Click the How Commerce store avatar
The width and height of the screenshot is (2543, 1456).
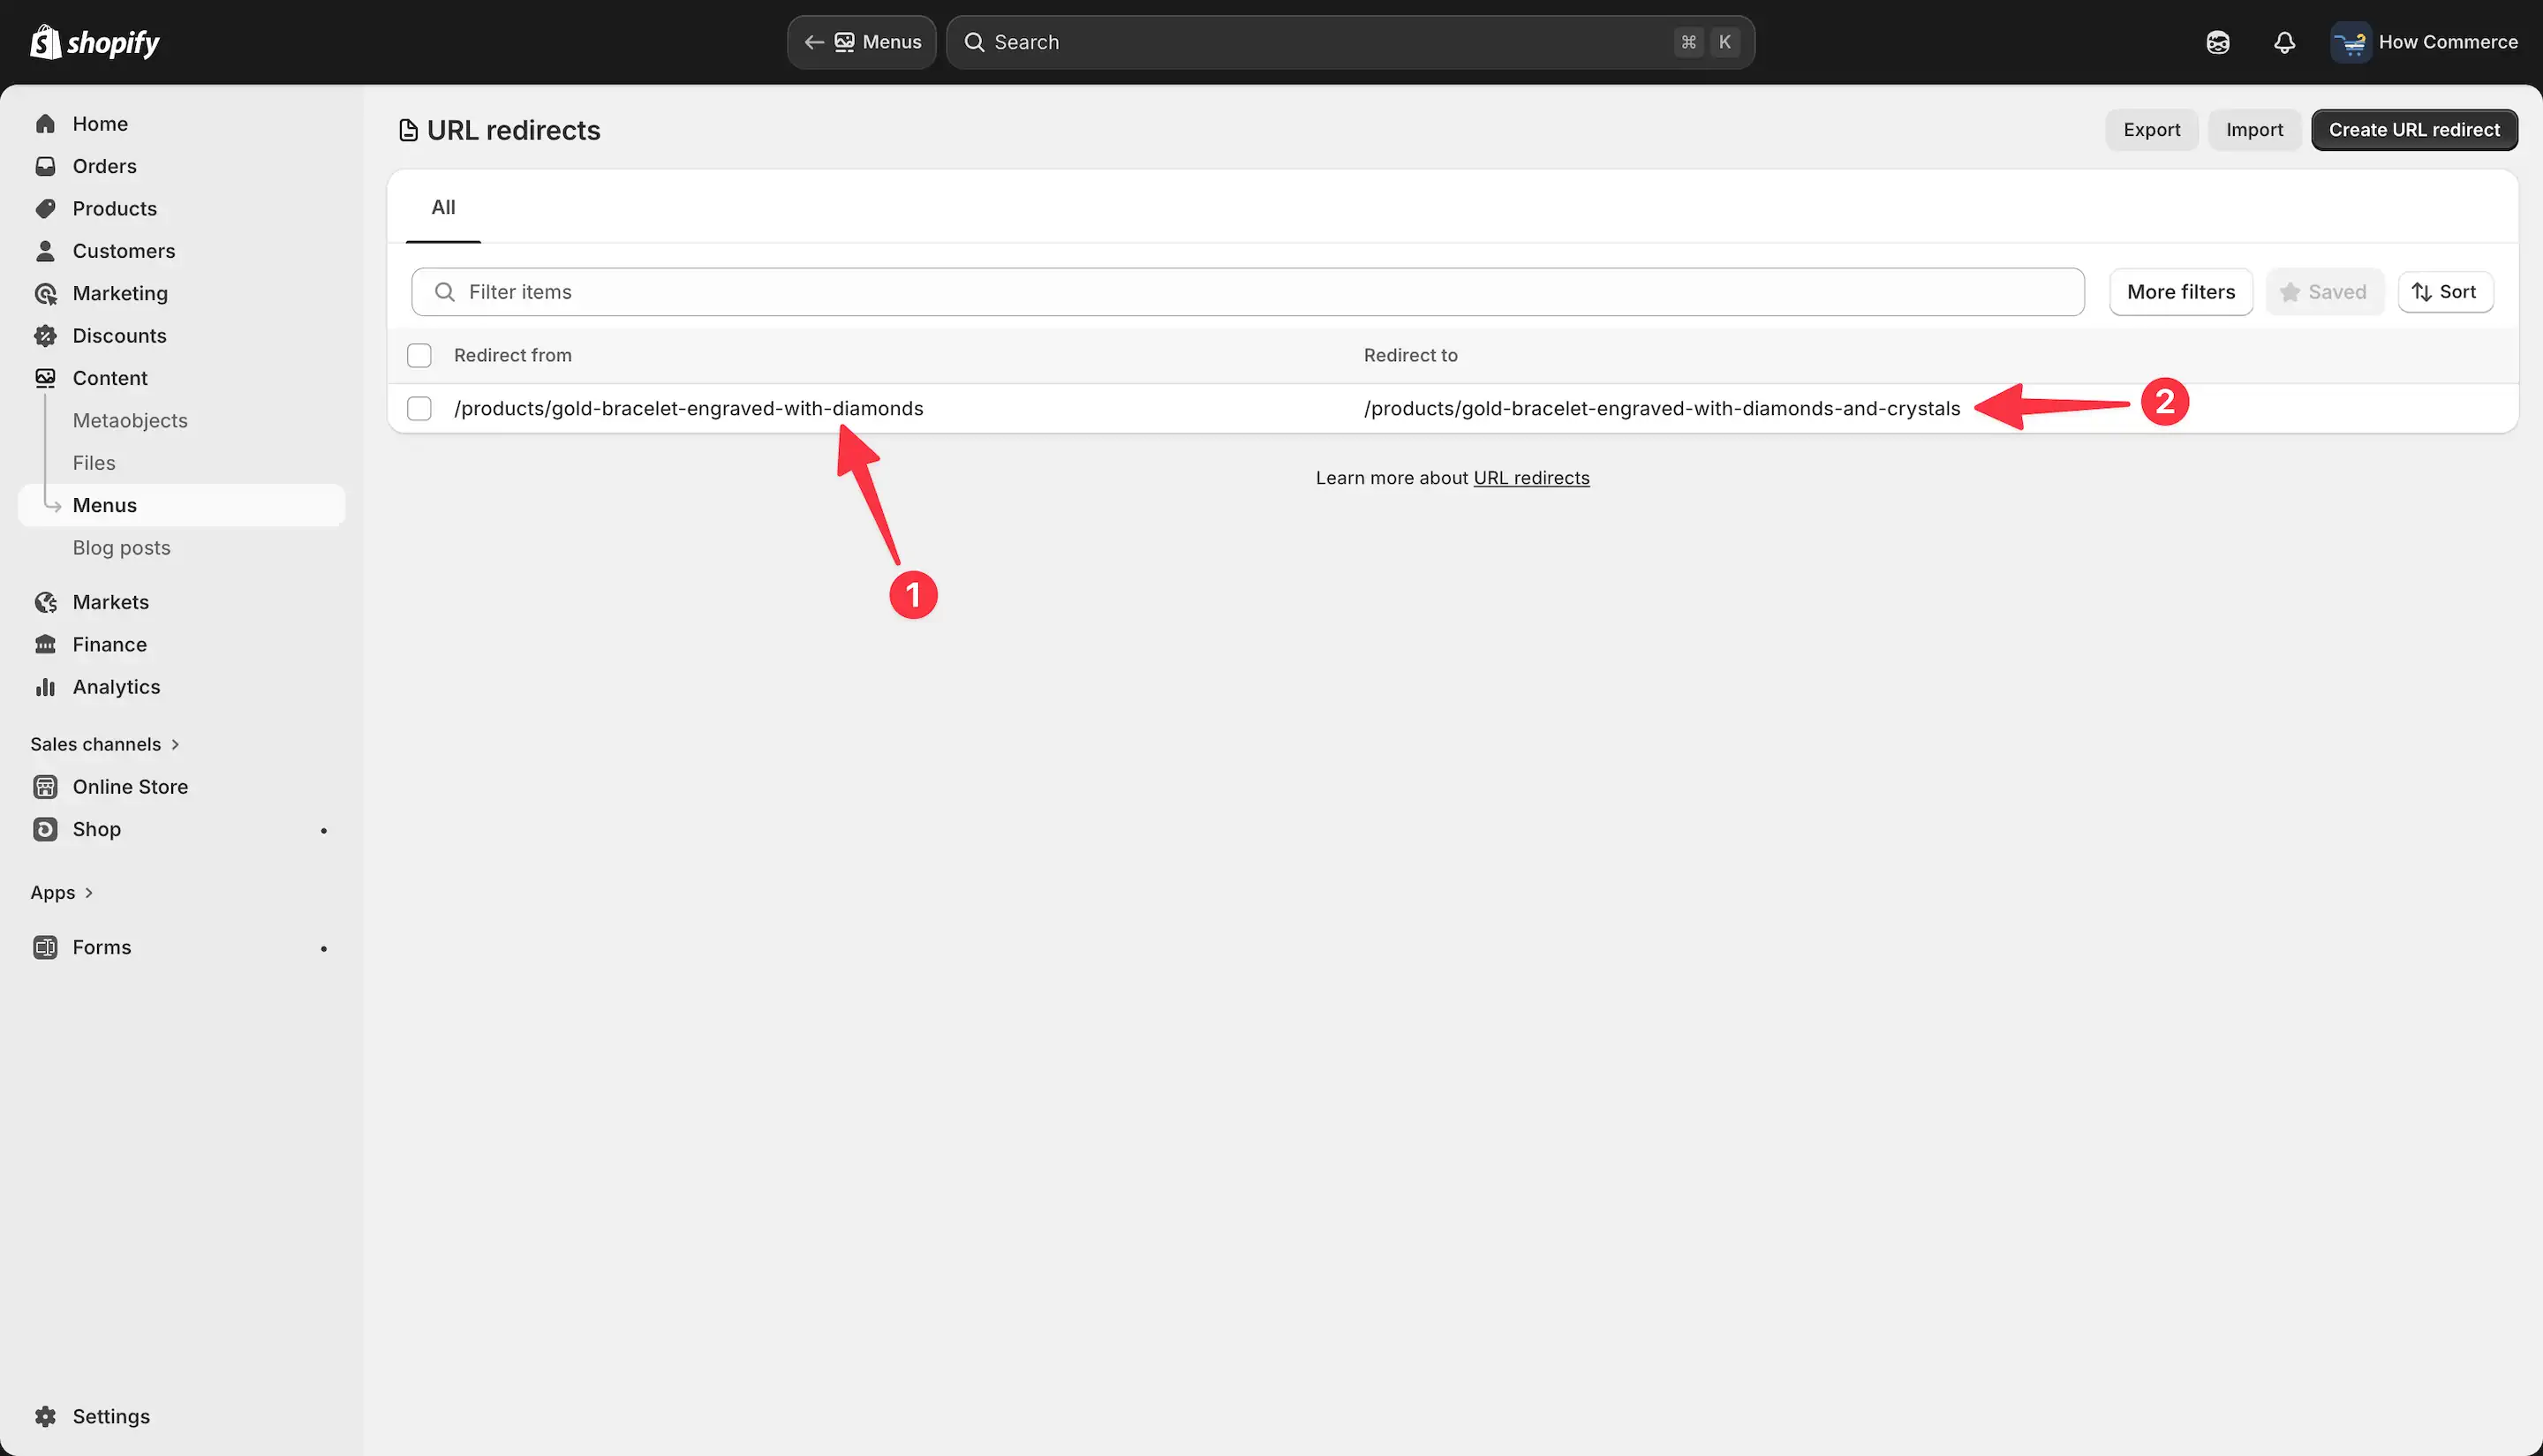click(x=2351, y=42)
